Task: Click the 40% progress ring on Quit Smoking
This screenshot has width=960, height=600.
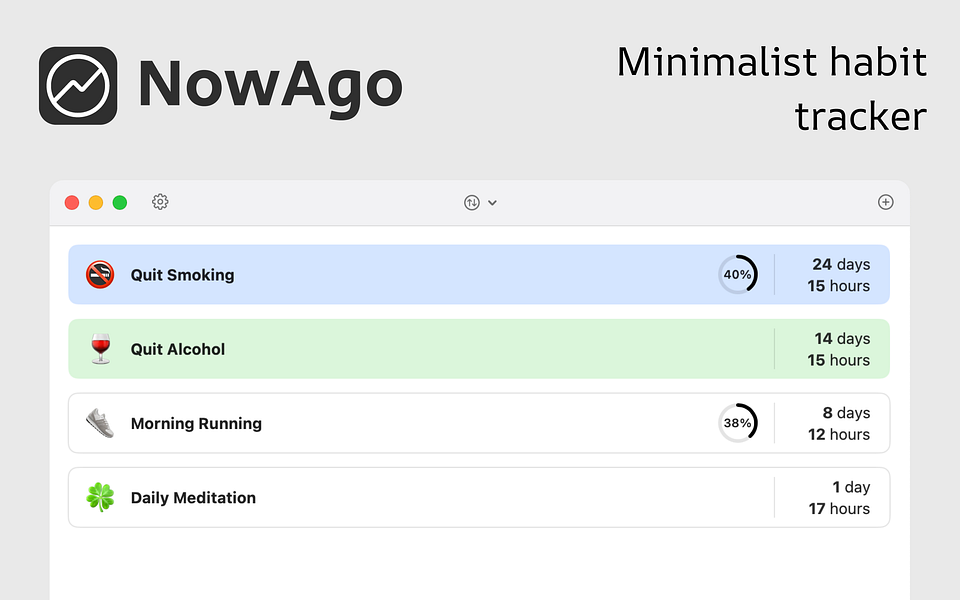Action: pos(738,274)
